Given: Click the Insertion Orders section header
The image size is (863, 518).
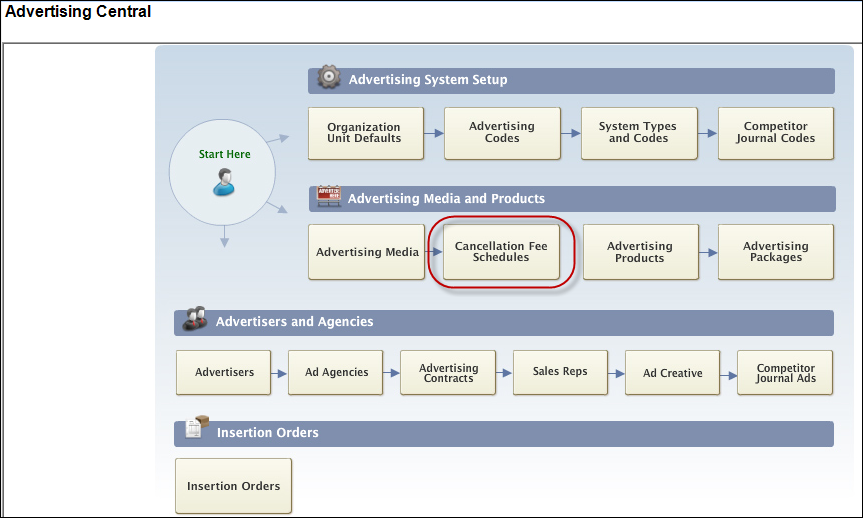Looking at the screenshot, I should pyautogui.click(x=504, y=434).
